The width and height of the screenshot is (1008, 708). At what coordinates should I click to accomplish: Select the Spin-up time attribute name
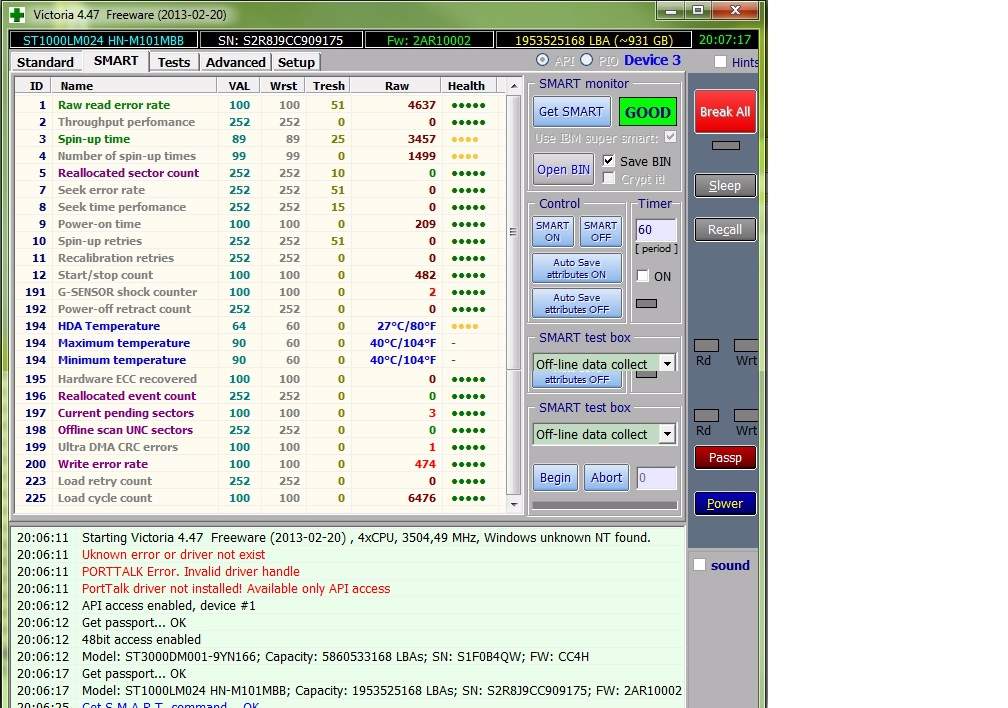pyautogui.click(x=94, y=139)
